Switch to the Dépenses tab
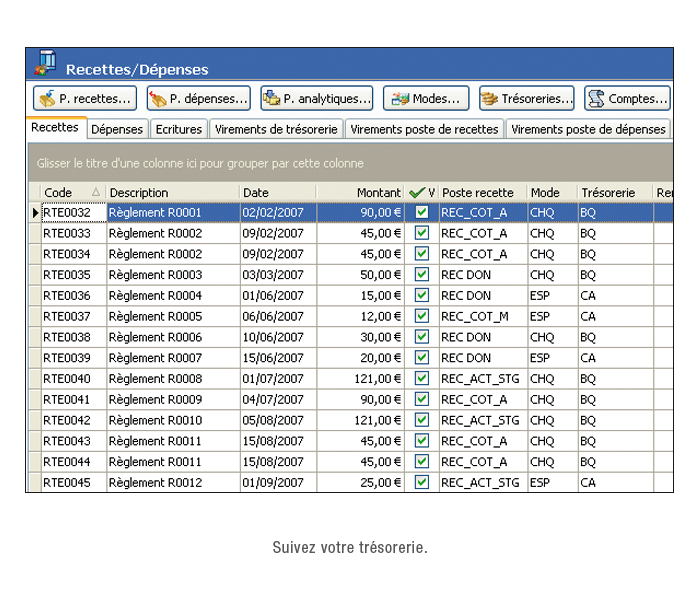The width and height of the screenshot is (700, 600). pos(117,129)
